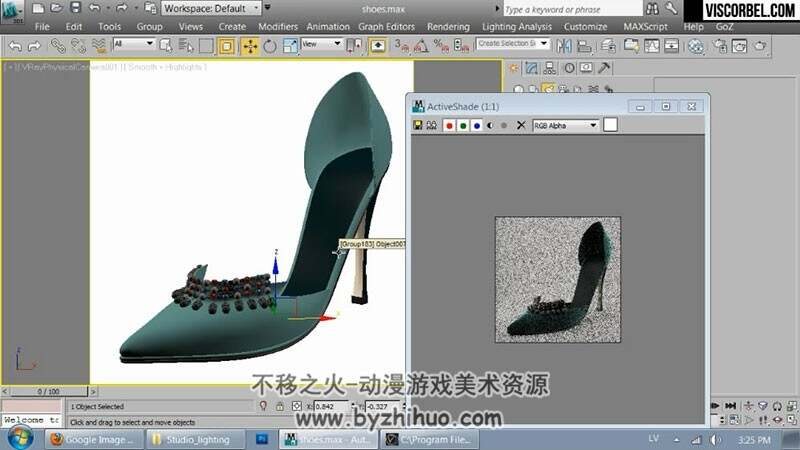The width and height of the screenshot is (800, 450).
Task: Activate the Select and Rotate tool
Action: point(270,46)
